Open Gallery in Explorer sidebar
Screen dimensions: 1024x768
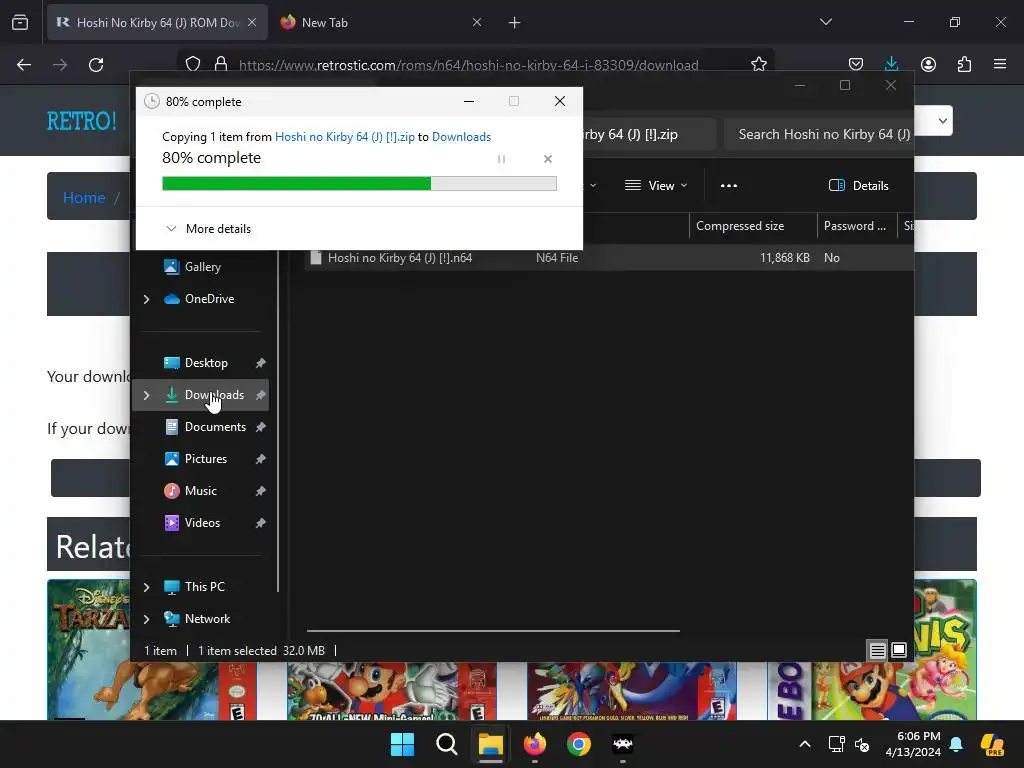202,266
